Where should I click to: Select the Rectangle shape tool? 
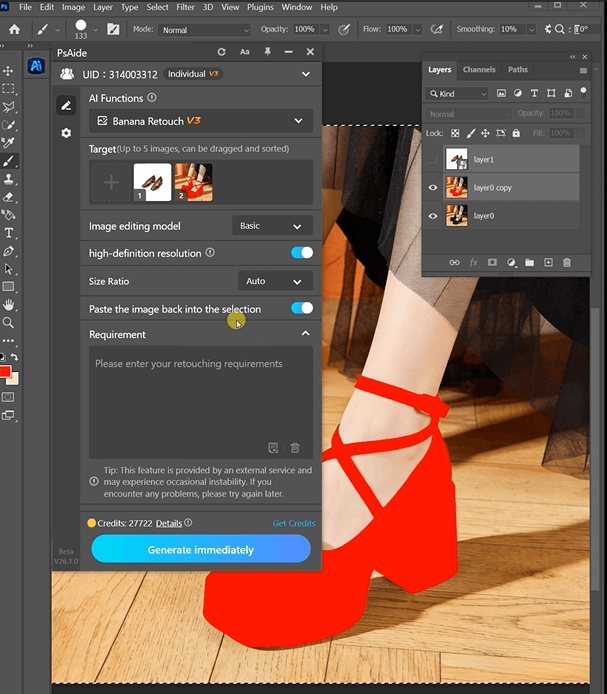tap(8, 287)
